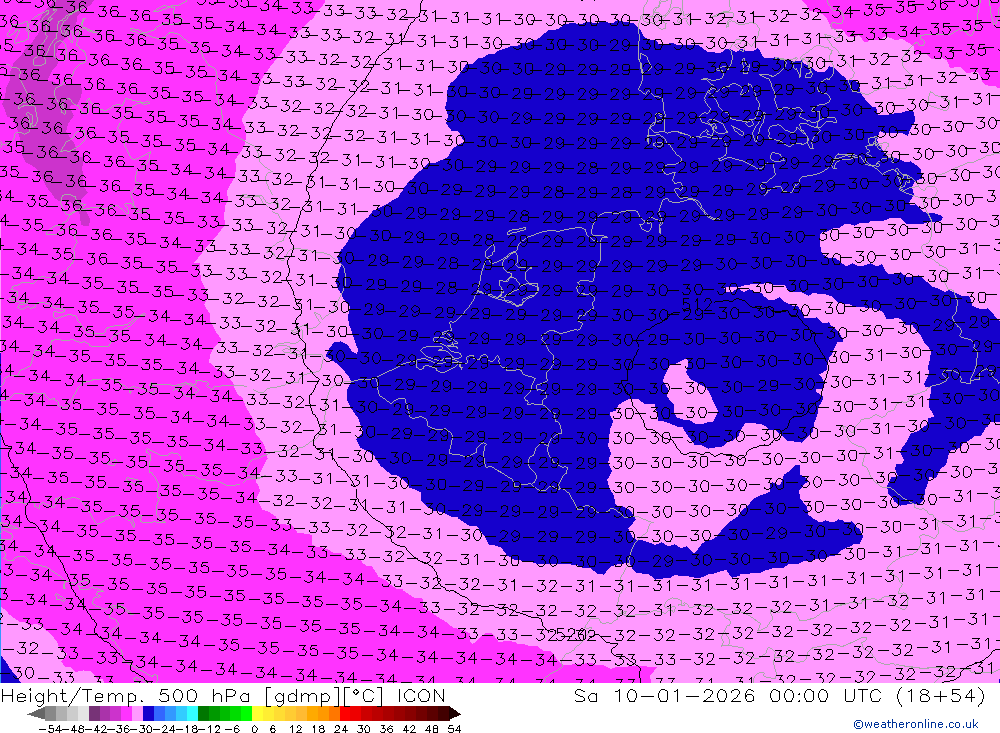This screenshot has height=733, width=1000.
Task: Select the '54' legend value
Action: [x=454, y=729]
